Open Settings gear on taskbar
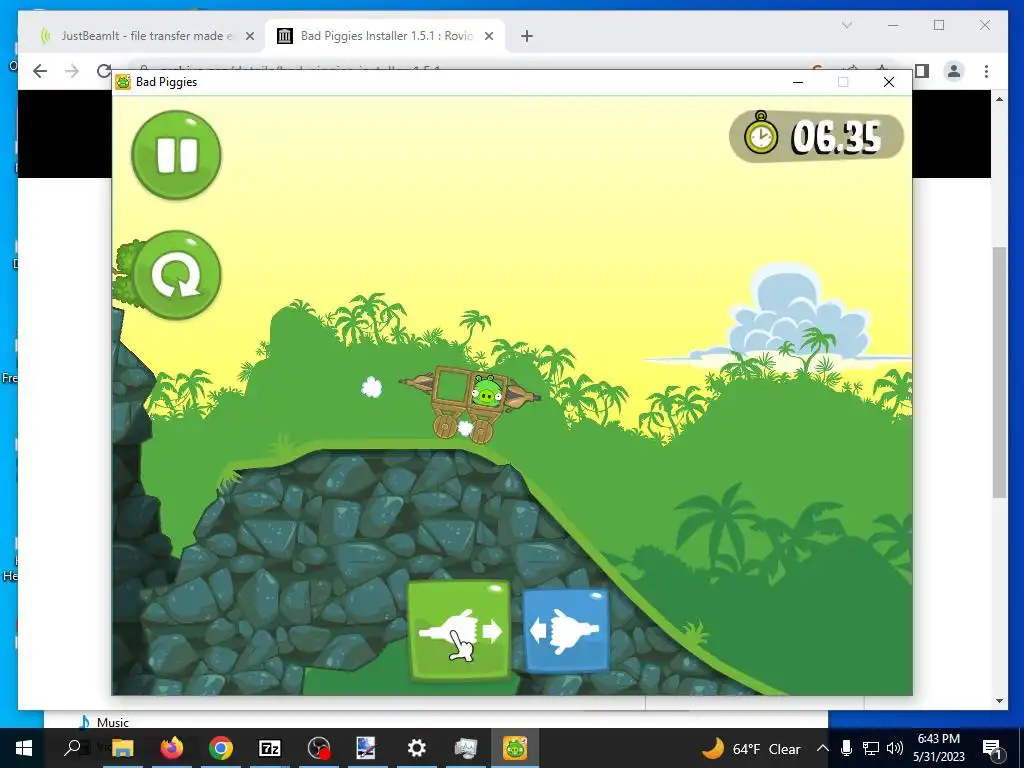Screen dimensions: 1024x768 tap(416, 748)
